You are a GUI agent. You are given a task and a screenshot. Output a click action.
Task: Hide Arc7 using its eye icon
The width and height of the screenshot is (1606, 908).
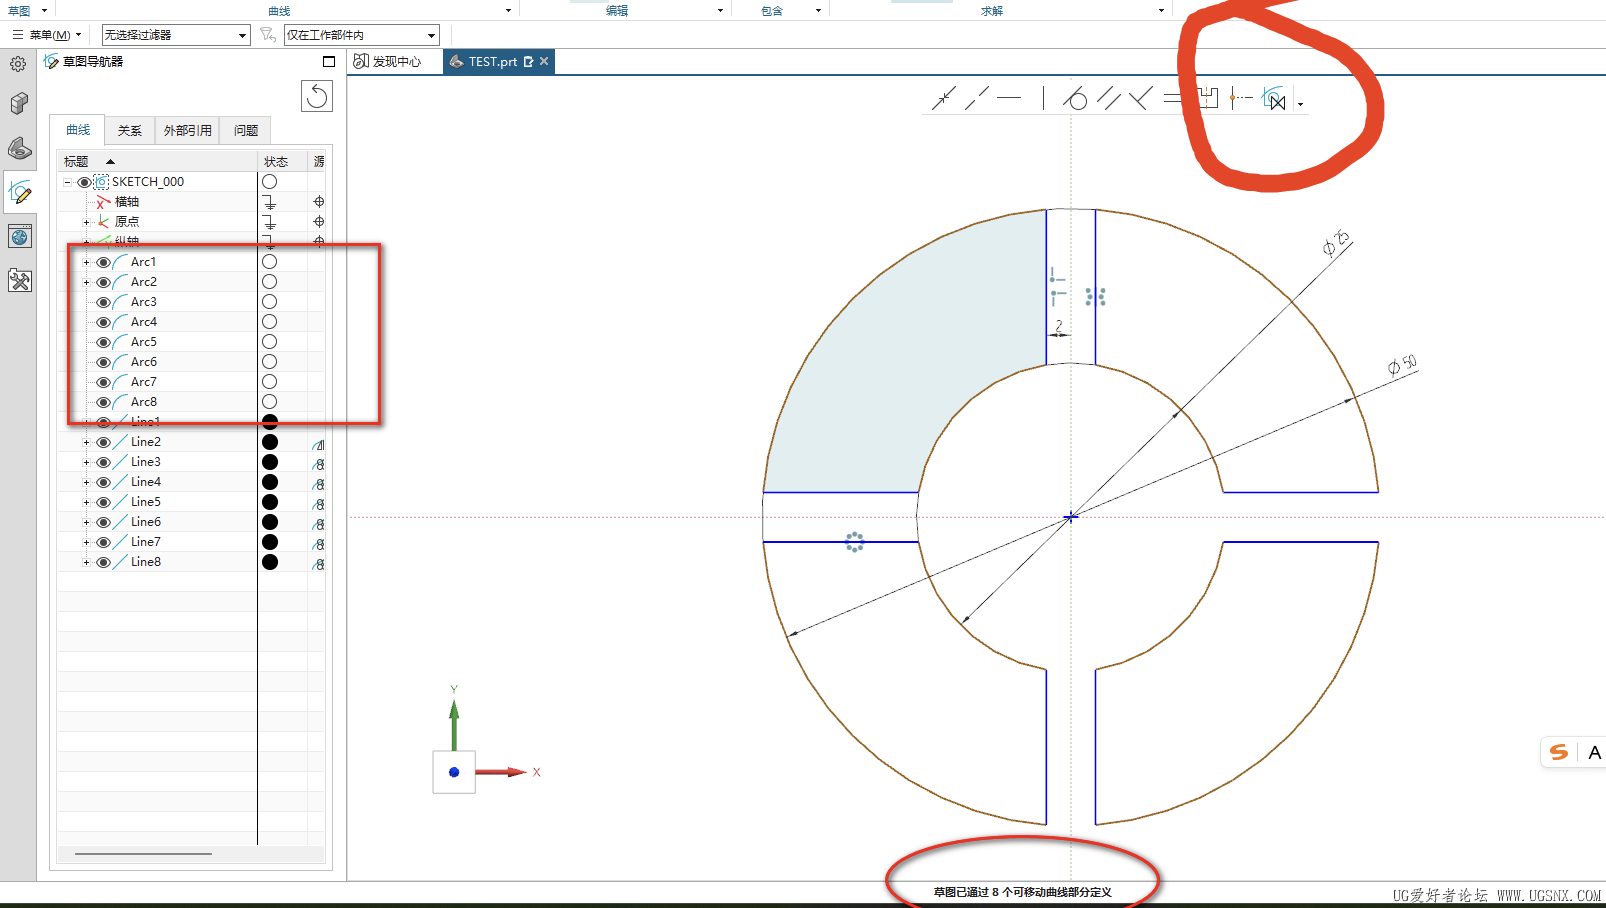[x=103, y=382]
